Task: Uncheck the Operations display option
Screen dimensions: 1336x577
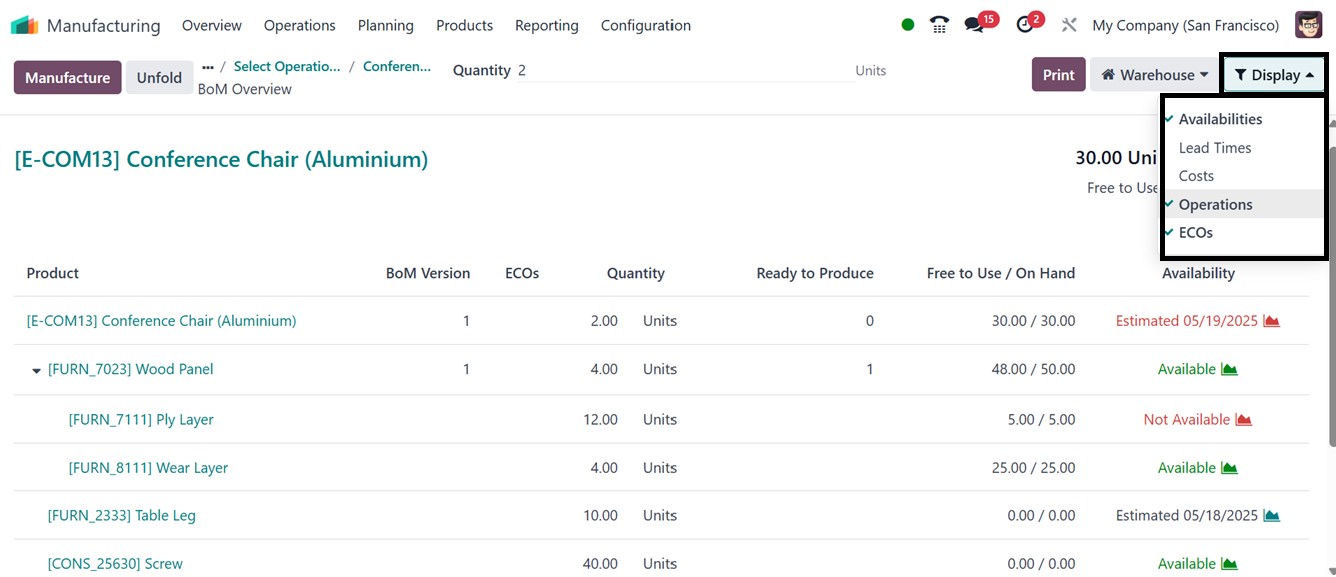Action: pos(1215,204)
